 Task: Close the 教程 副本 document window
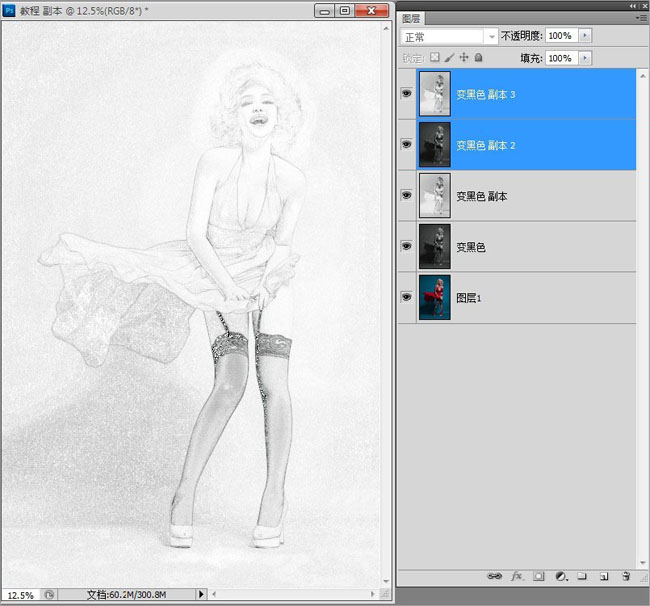(371, 11)
